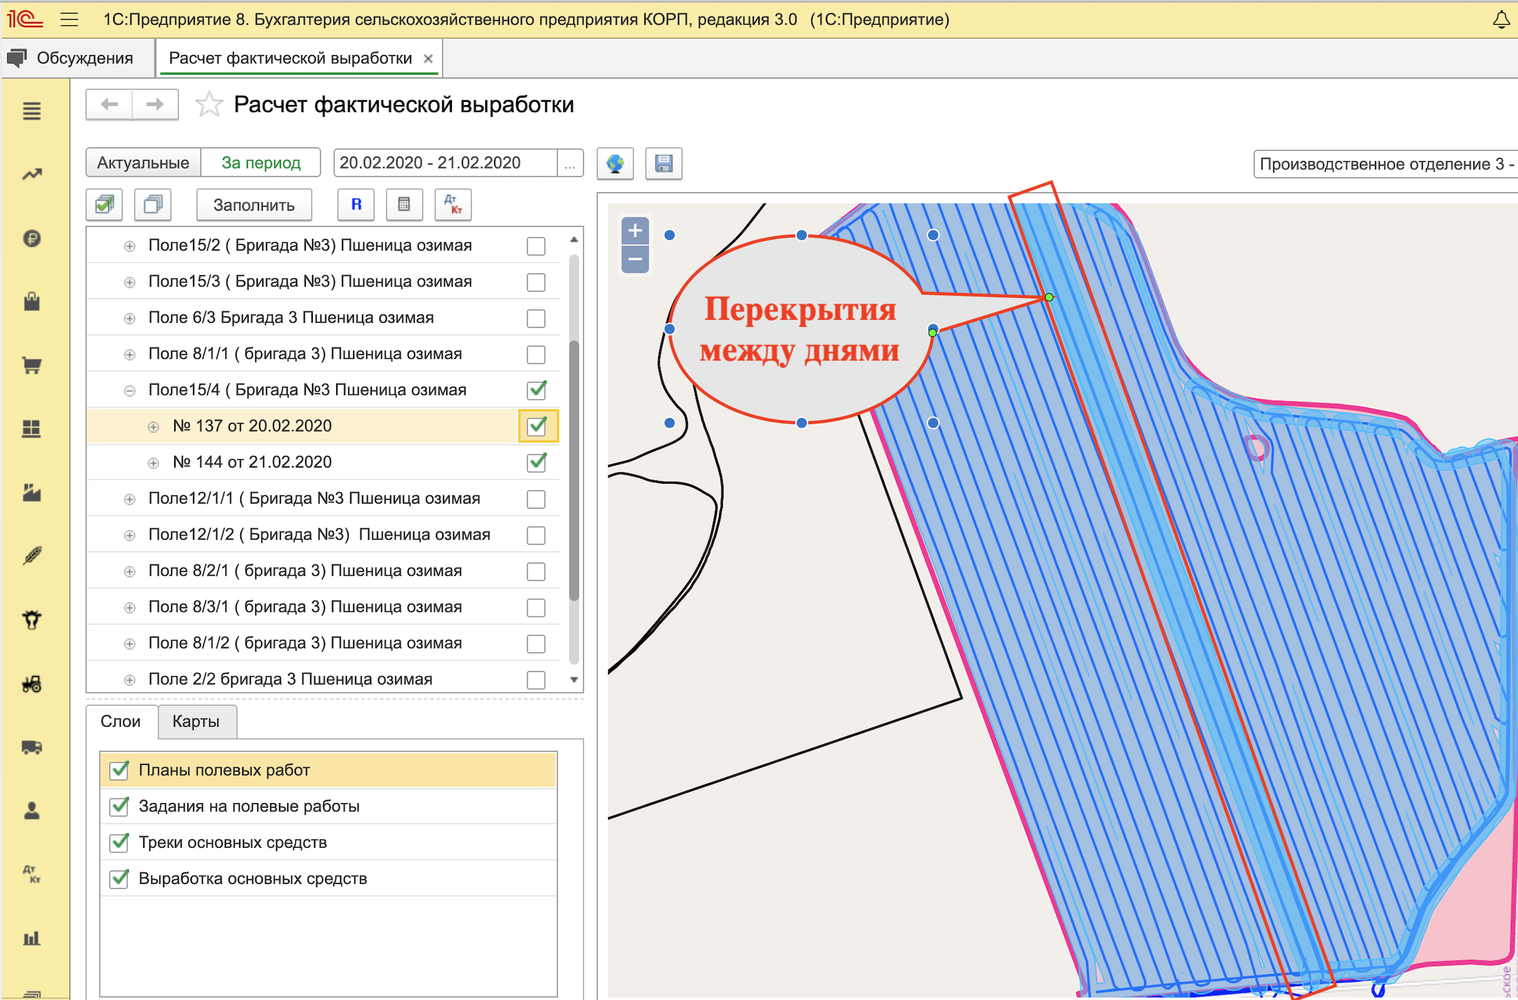
Task: Check the Поле 6/3 Бригада 3 checkbox
Action: pos(536,318)
